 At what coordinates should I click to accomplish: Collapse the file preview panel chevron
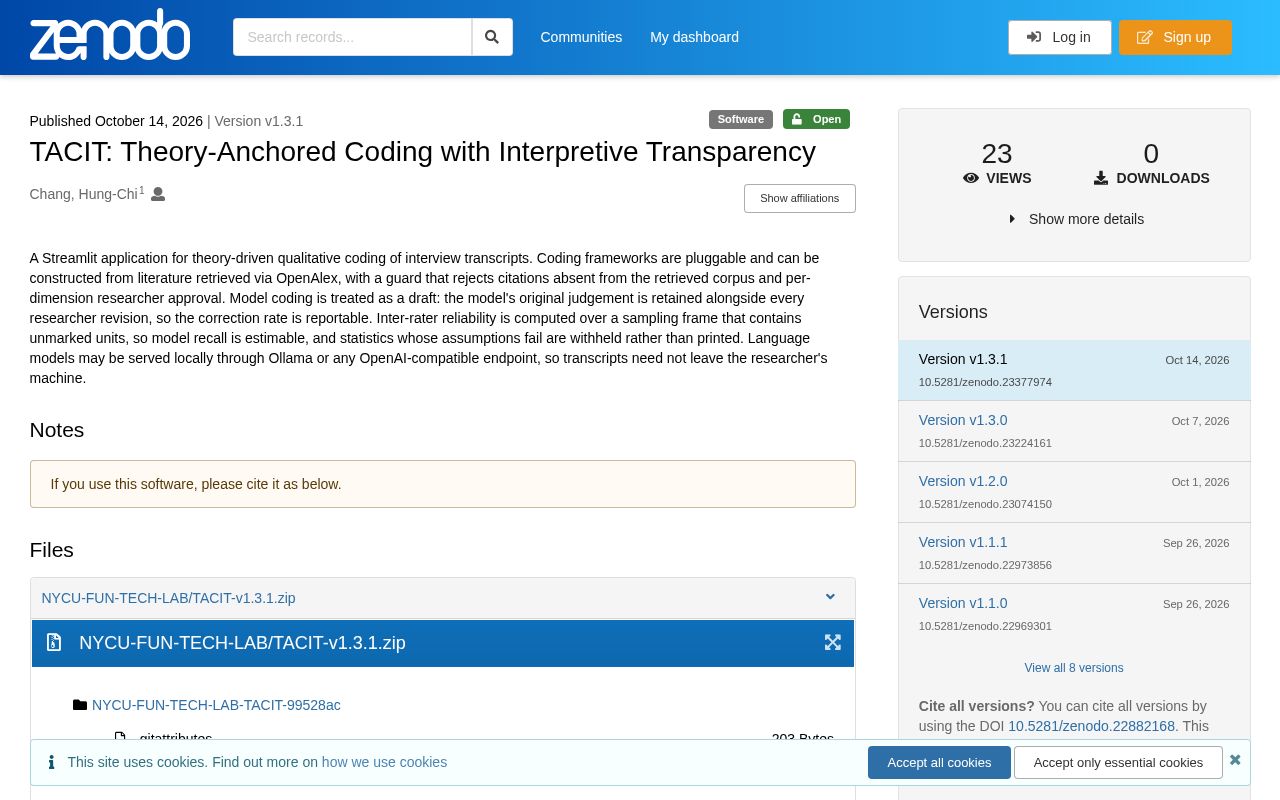pyautogui.click(x=830, y=597)
